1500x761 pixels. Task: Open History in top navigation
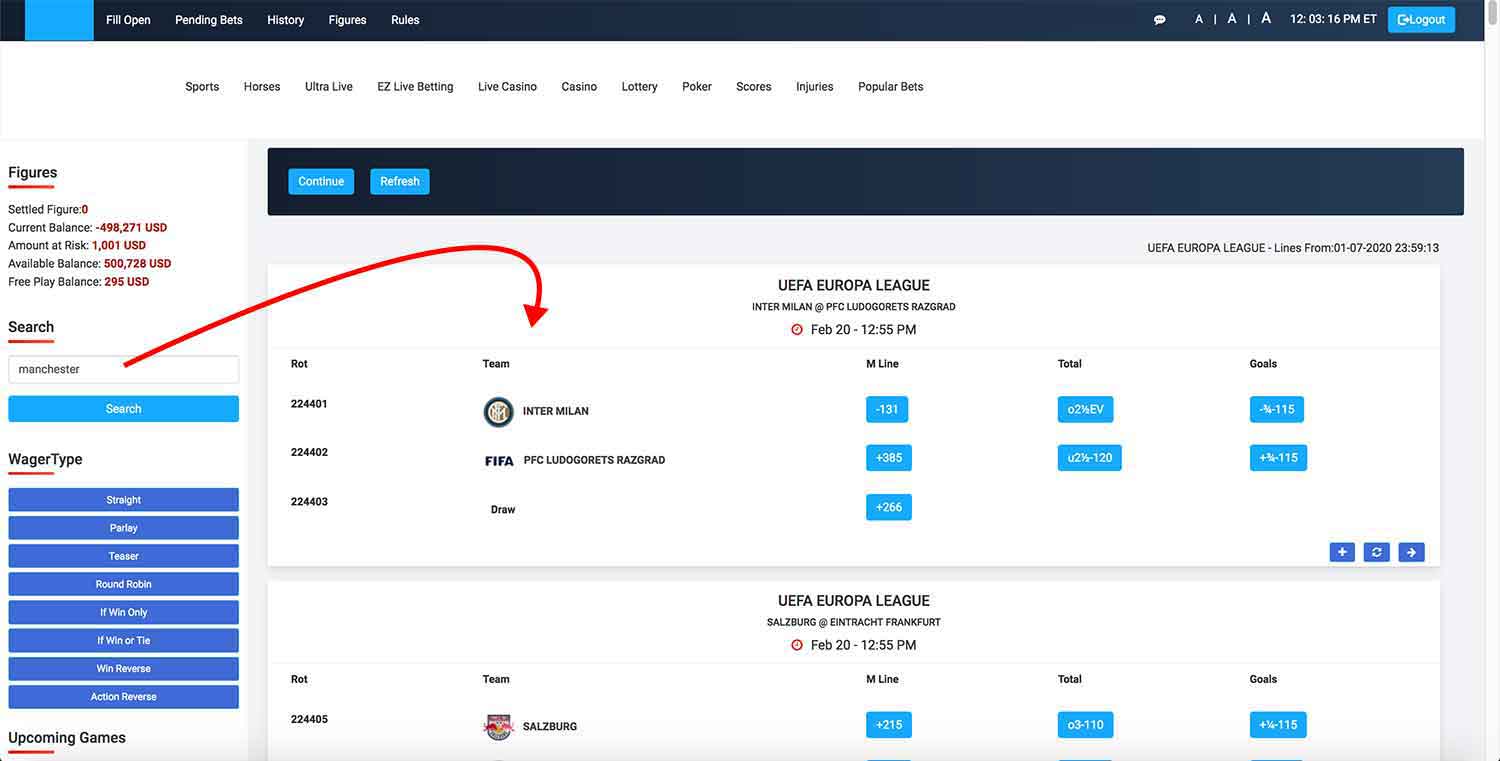click(285, 20)
